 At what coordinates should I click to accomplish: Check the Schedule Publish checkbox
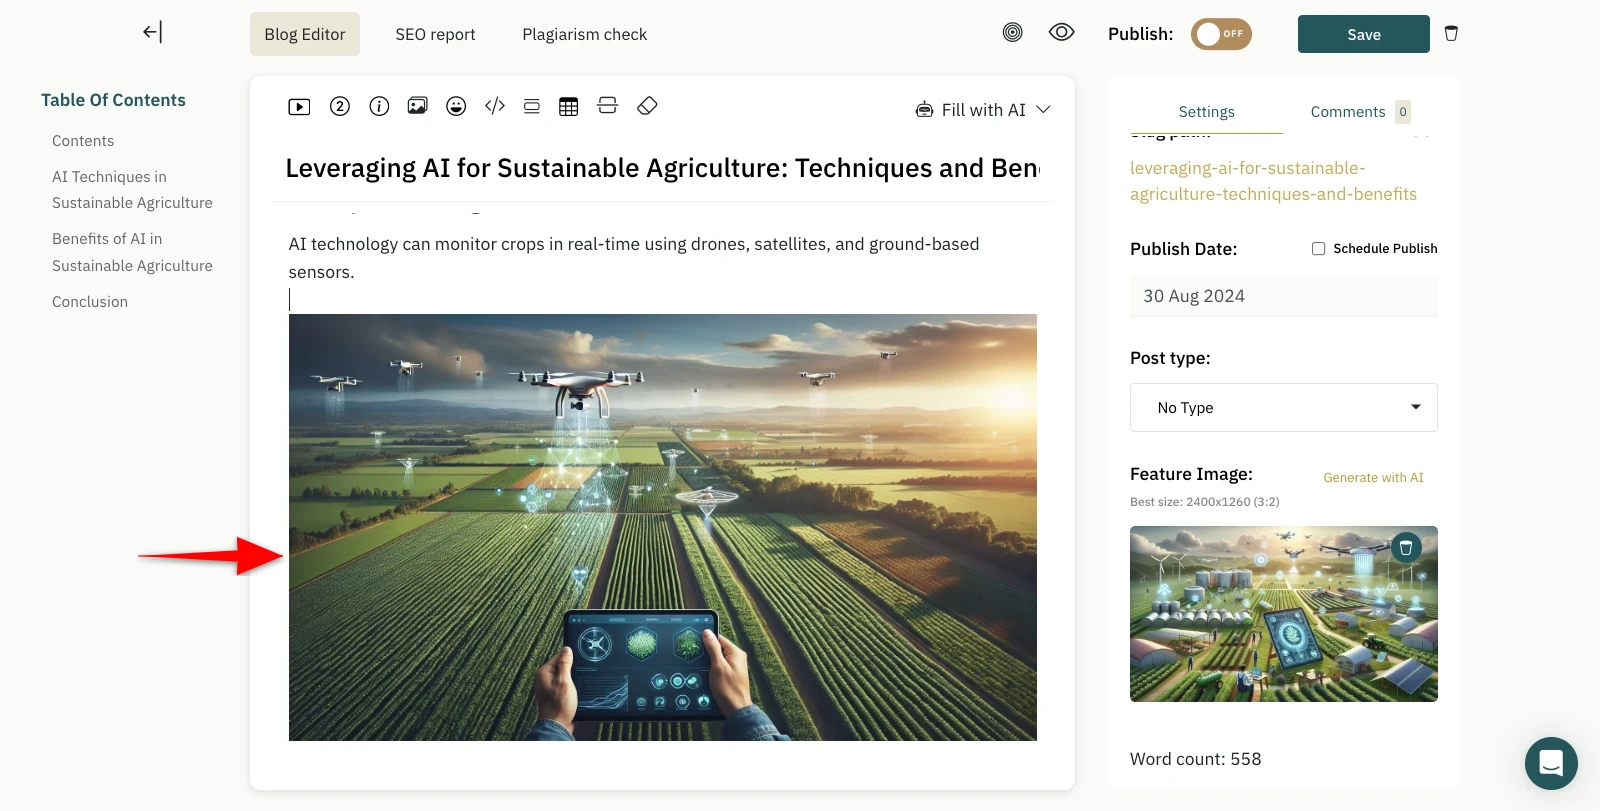click(x=1319, y=249)
